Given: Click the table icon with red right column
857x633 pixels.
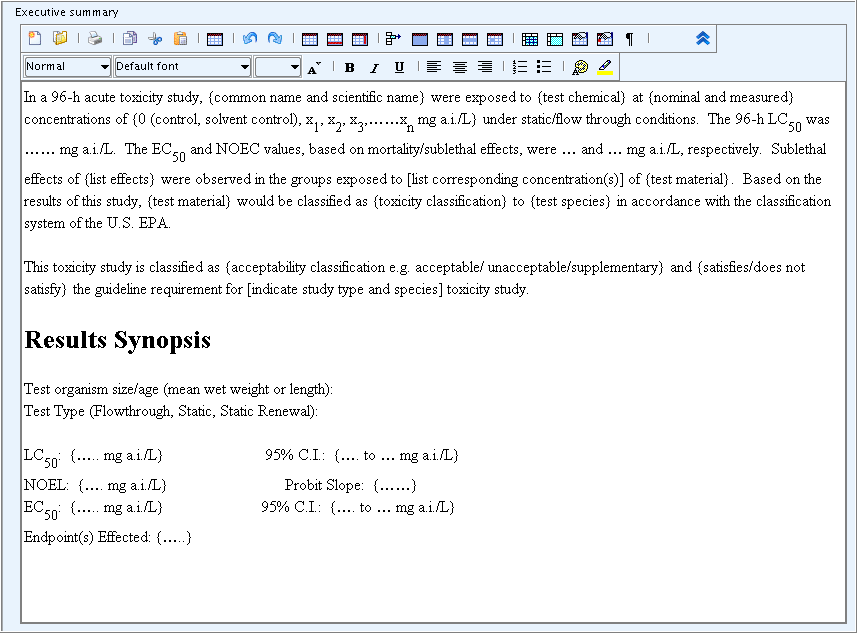Looking at the screenshot, I should [x=360, y=39].
